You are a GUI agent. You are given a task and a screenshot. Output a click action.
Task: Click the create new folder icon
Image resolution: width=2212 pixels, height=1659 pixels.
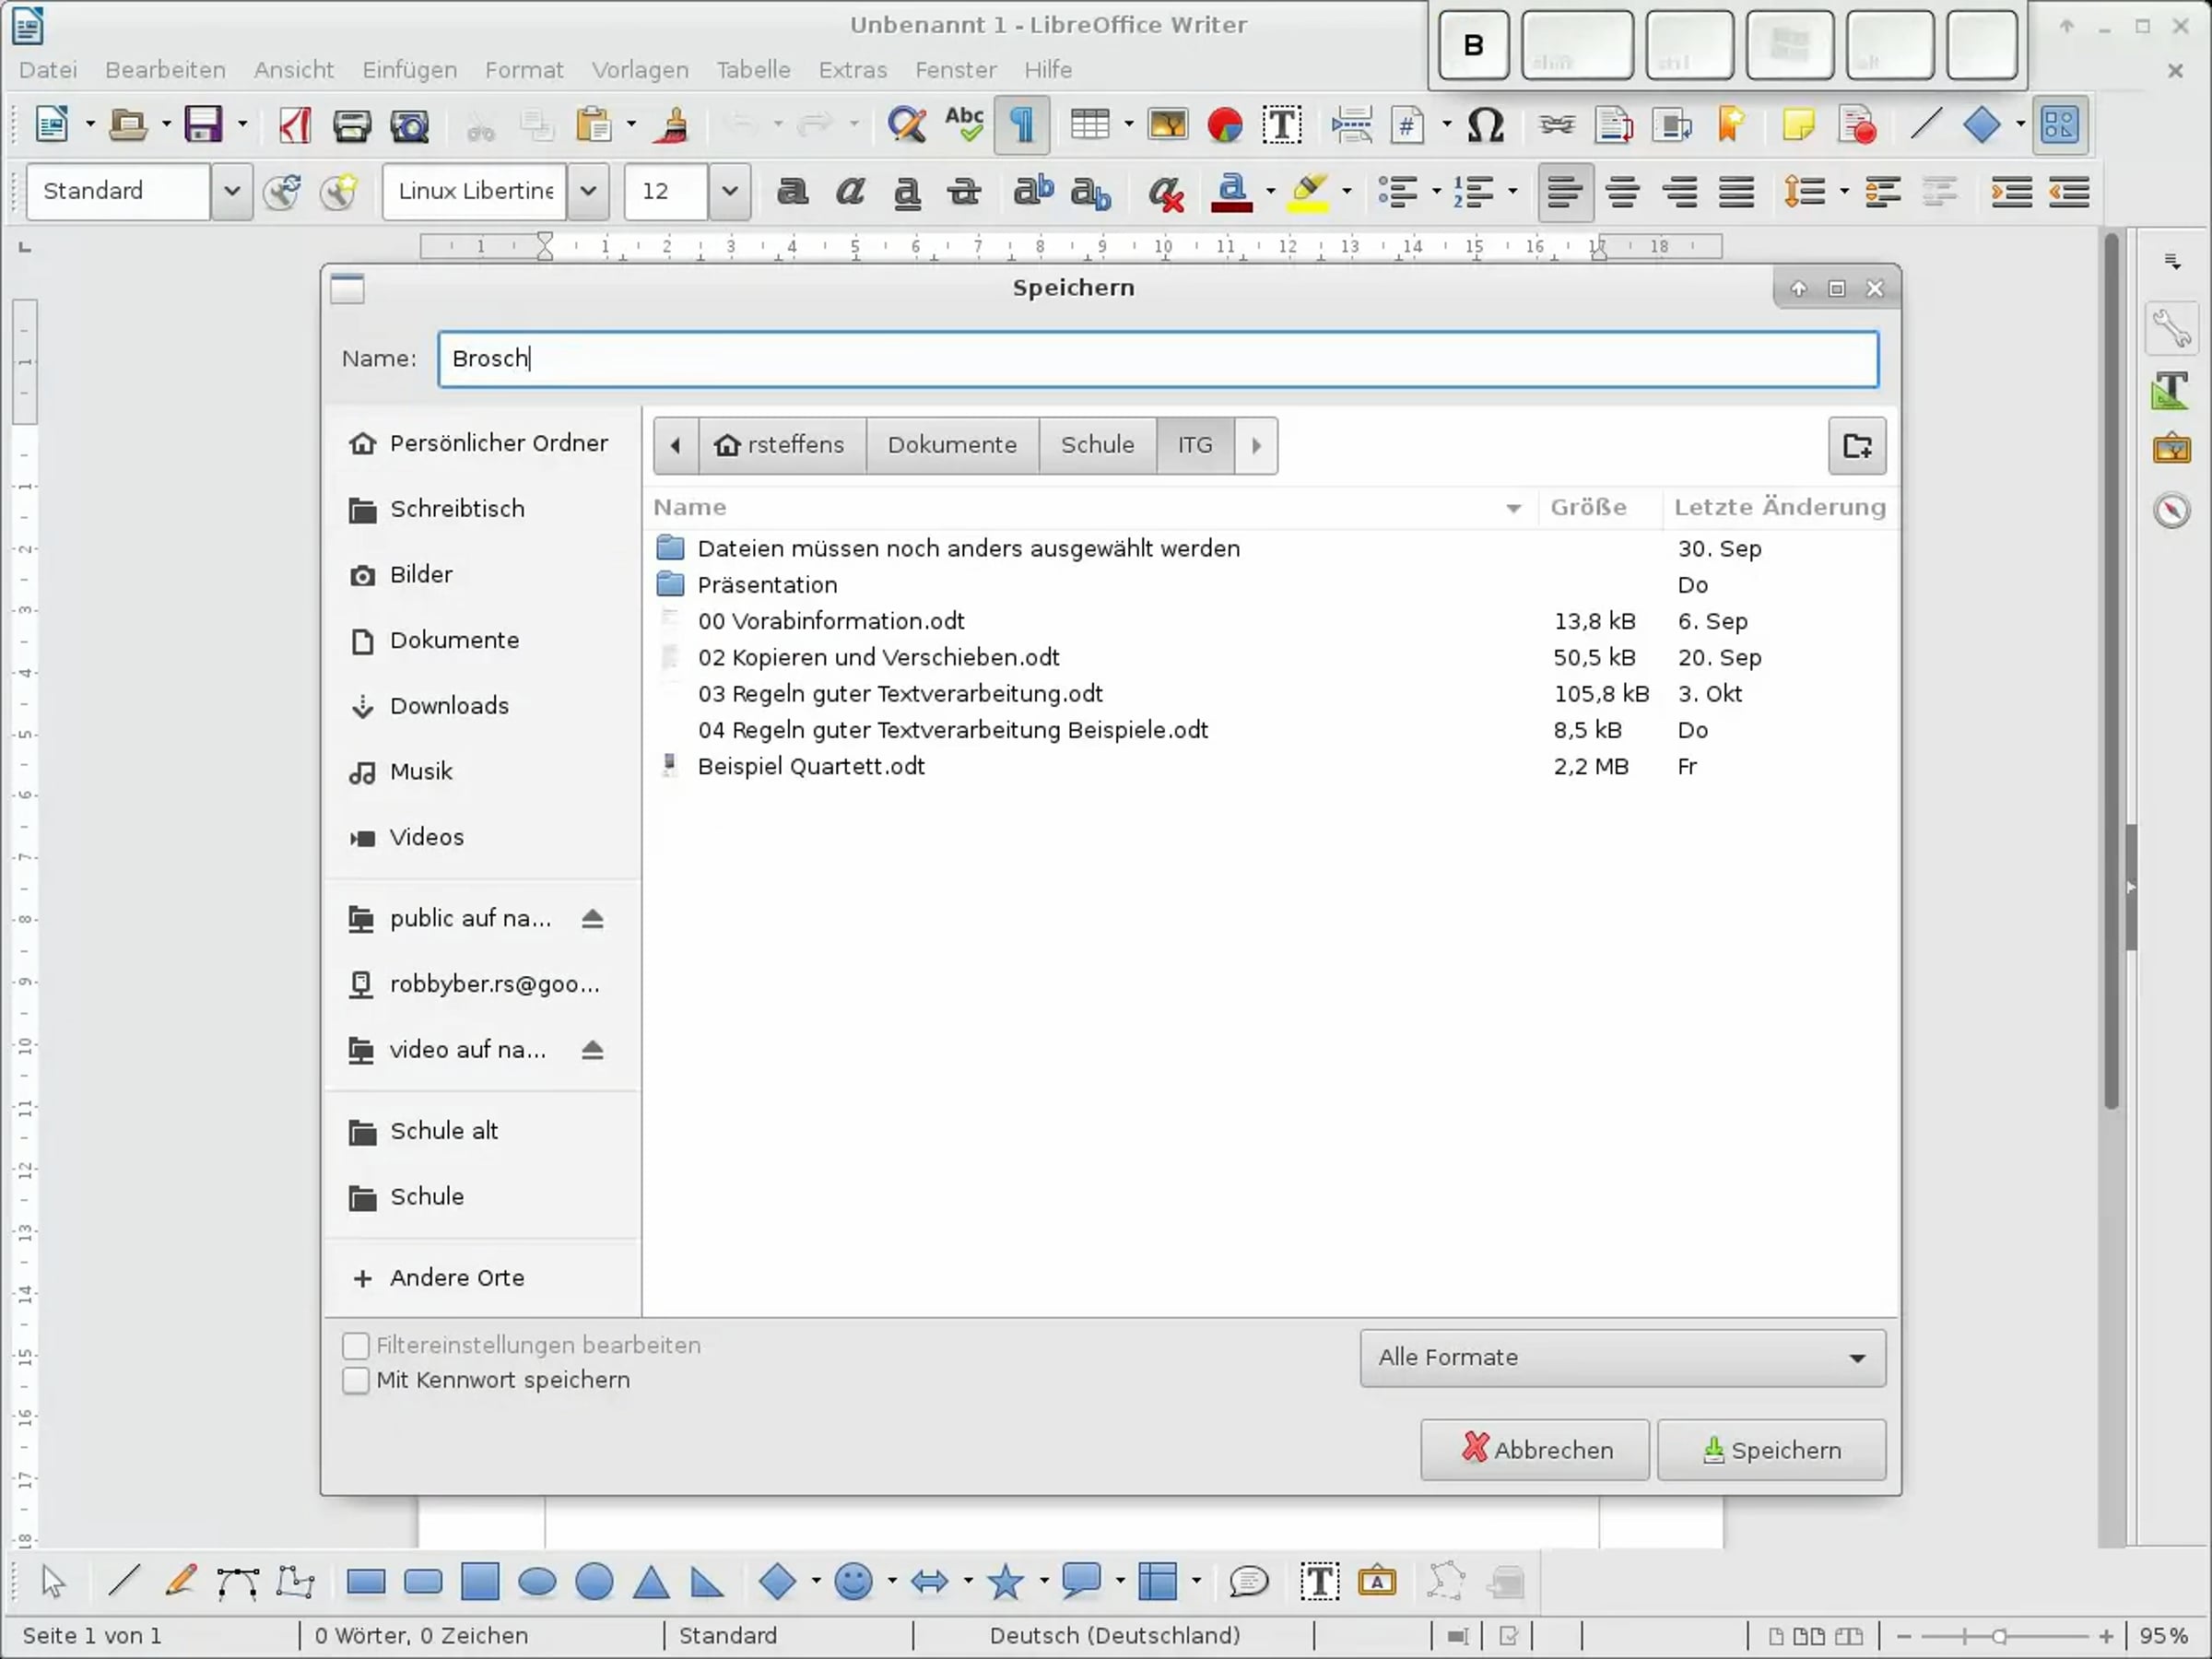(1856, 446)
